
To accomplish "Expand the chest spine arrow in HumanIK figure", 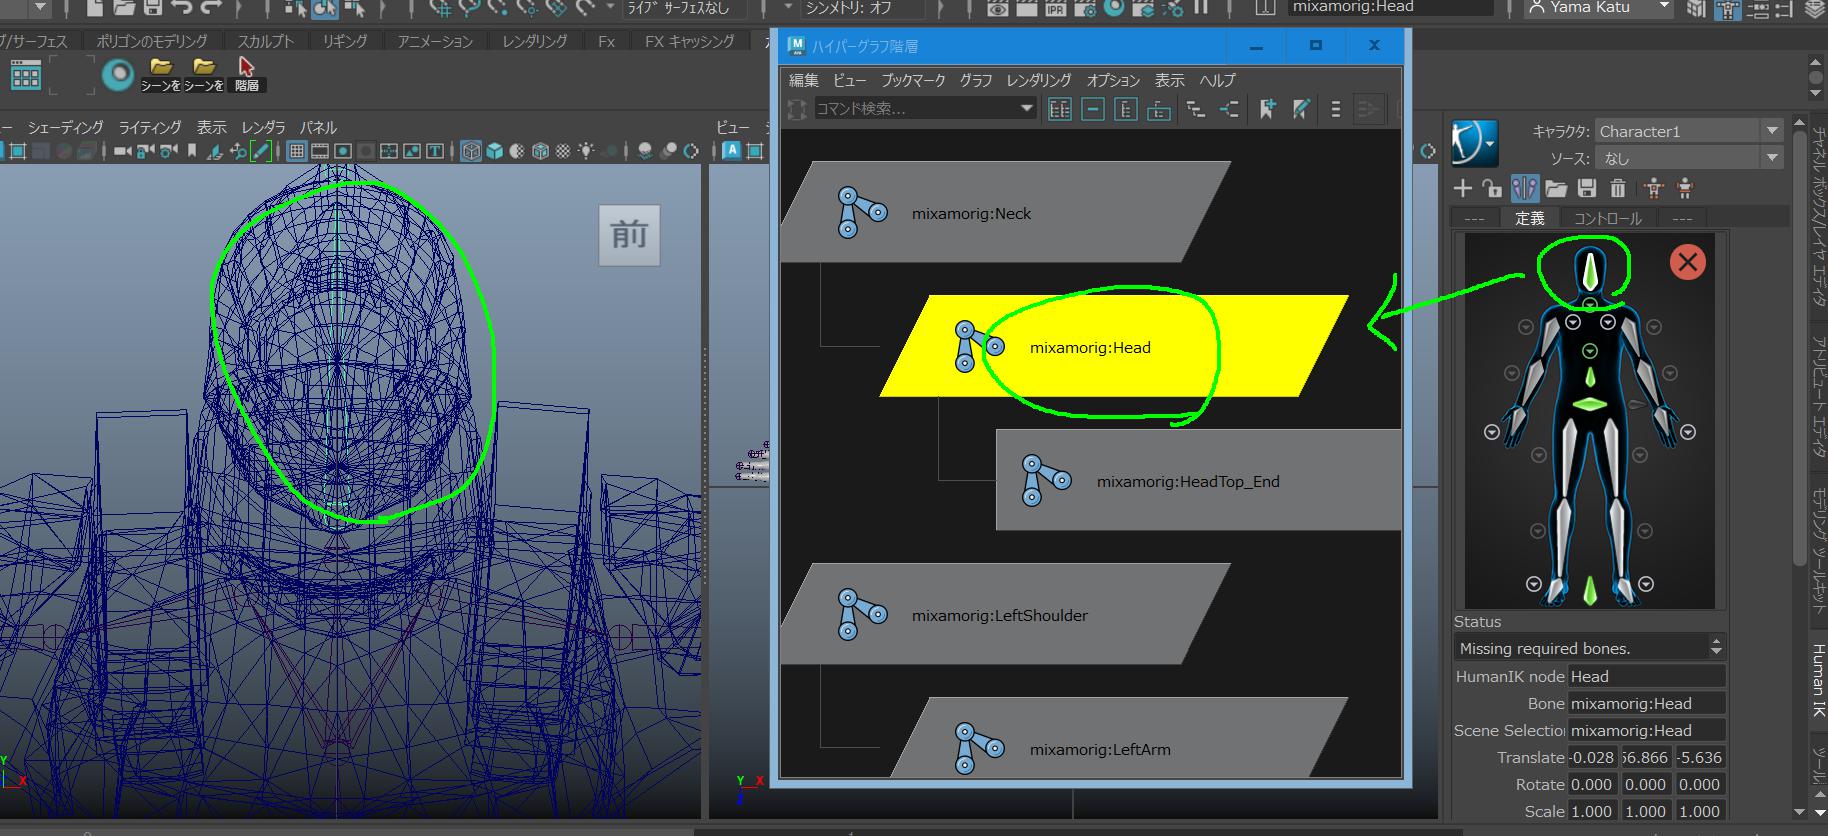I will coord(1590,351).
